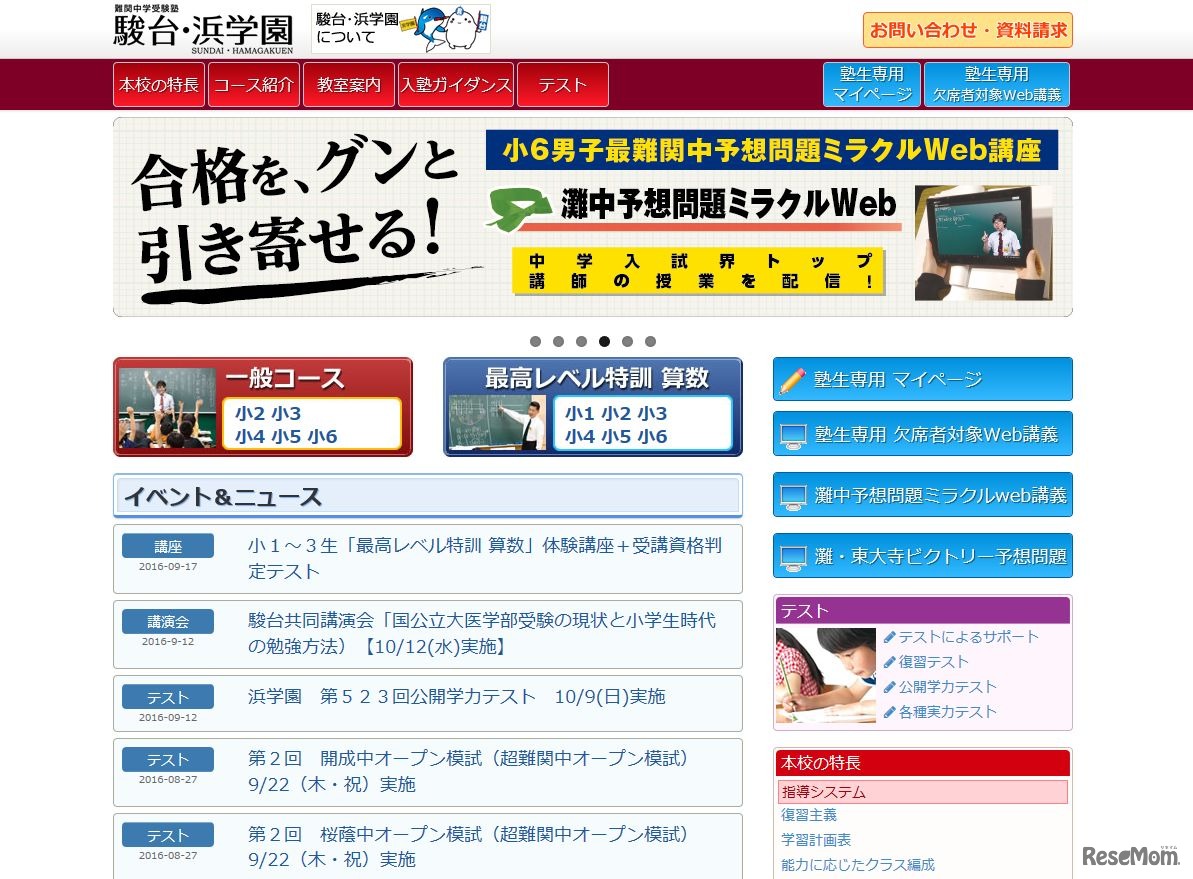Open 復習主義 sidebar link

coord(809,815)
